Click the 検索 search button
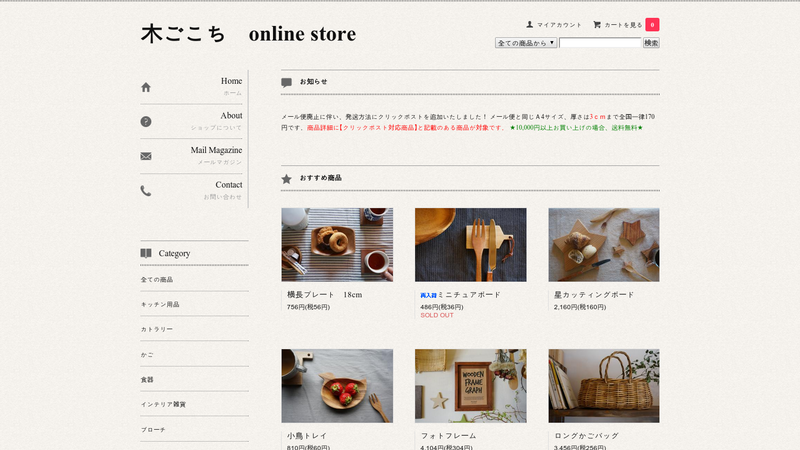This screenshot has width=800, height=450. tap(651, 43)
